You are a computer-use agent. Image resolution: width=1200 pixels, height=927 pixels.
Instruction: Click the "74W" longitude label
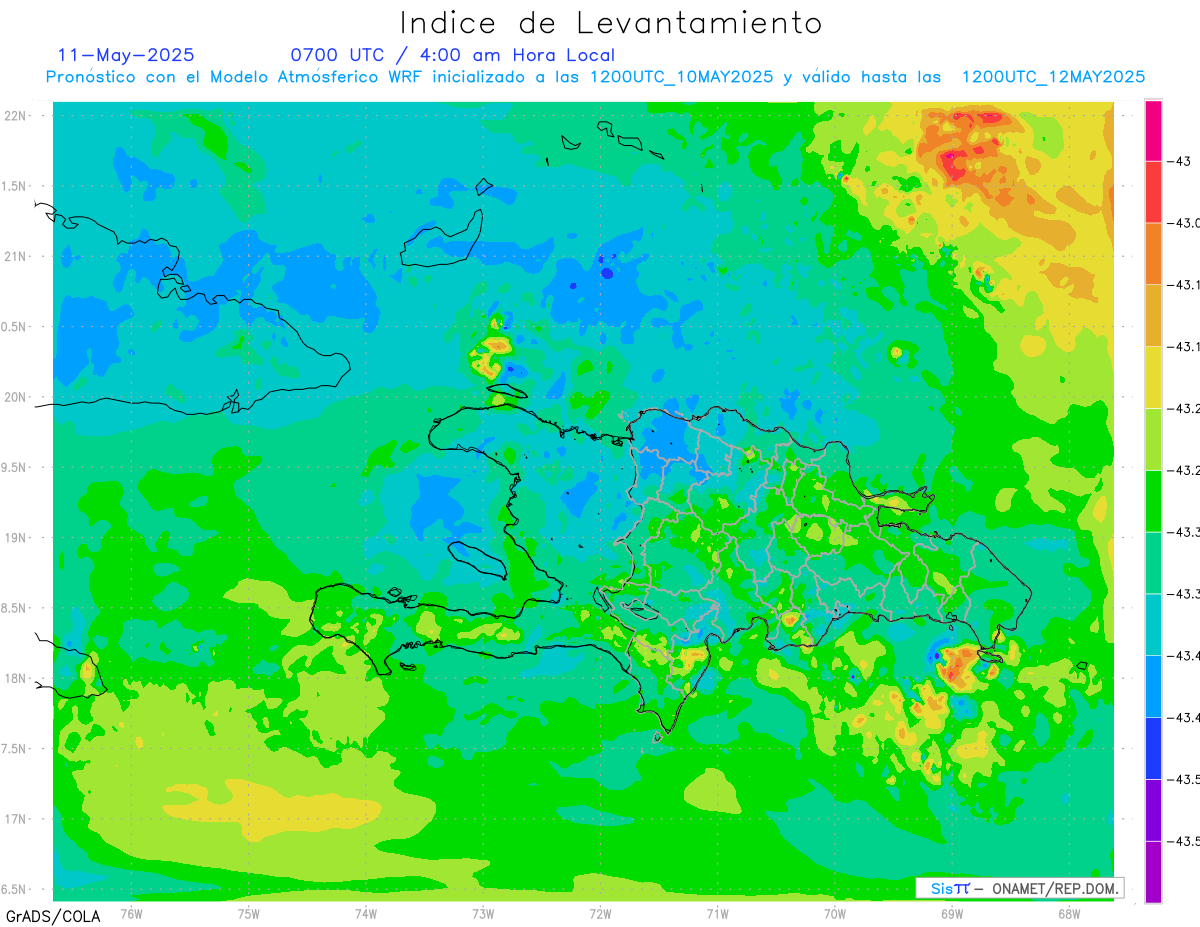point(366,913)
